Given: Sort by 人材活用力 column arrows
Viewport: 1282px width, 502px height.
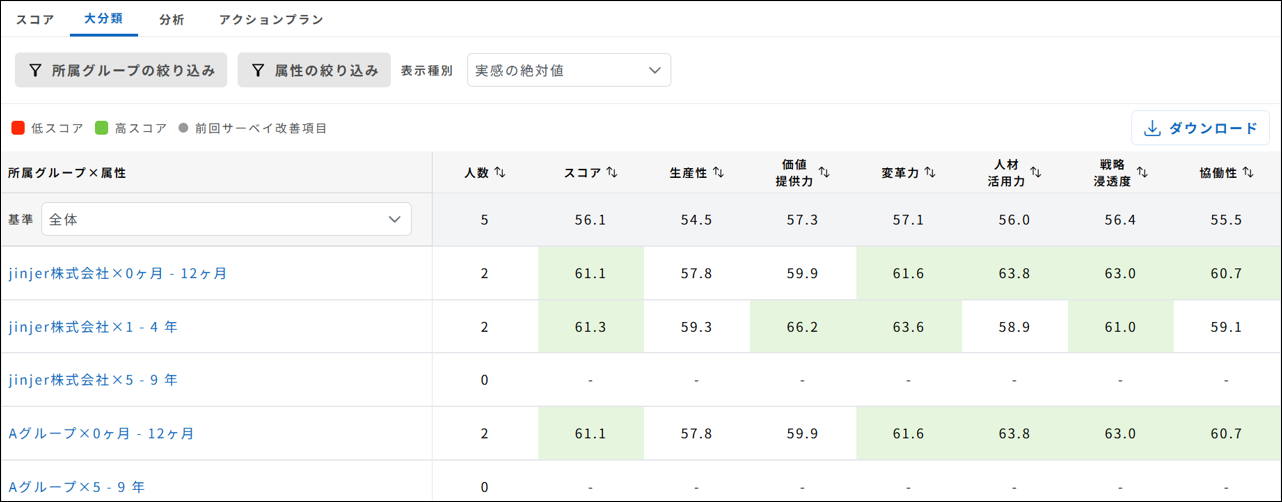Looking at the screenshot, I should [1035, 173].
